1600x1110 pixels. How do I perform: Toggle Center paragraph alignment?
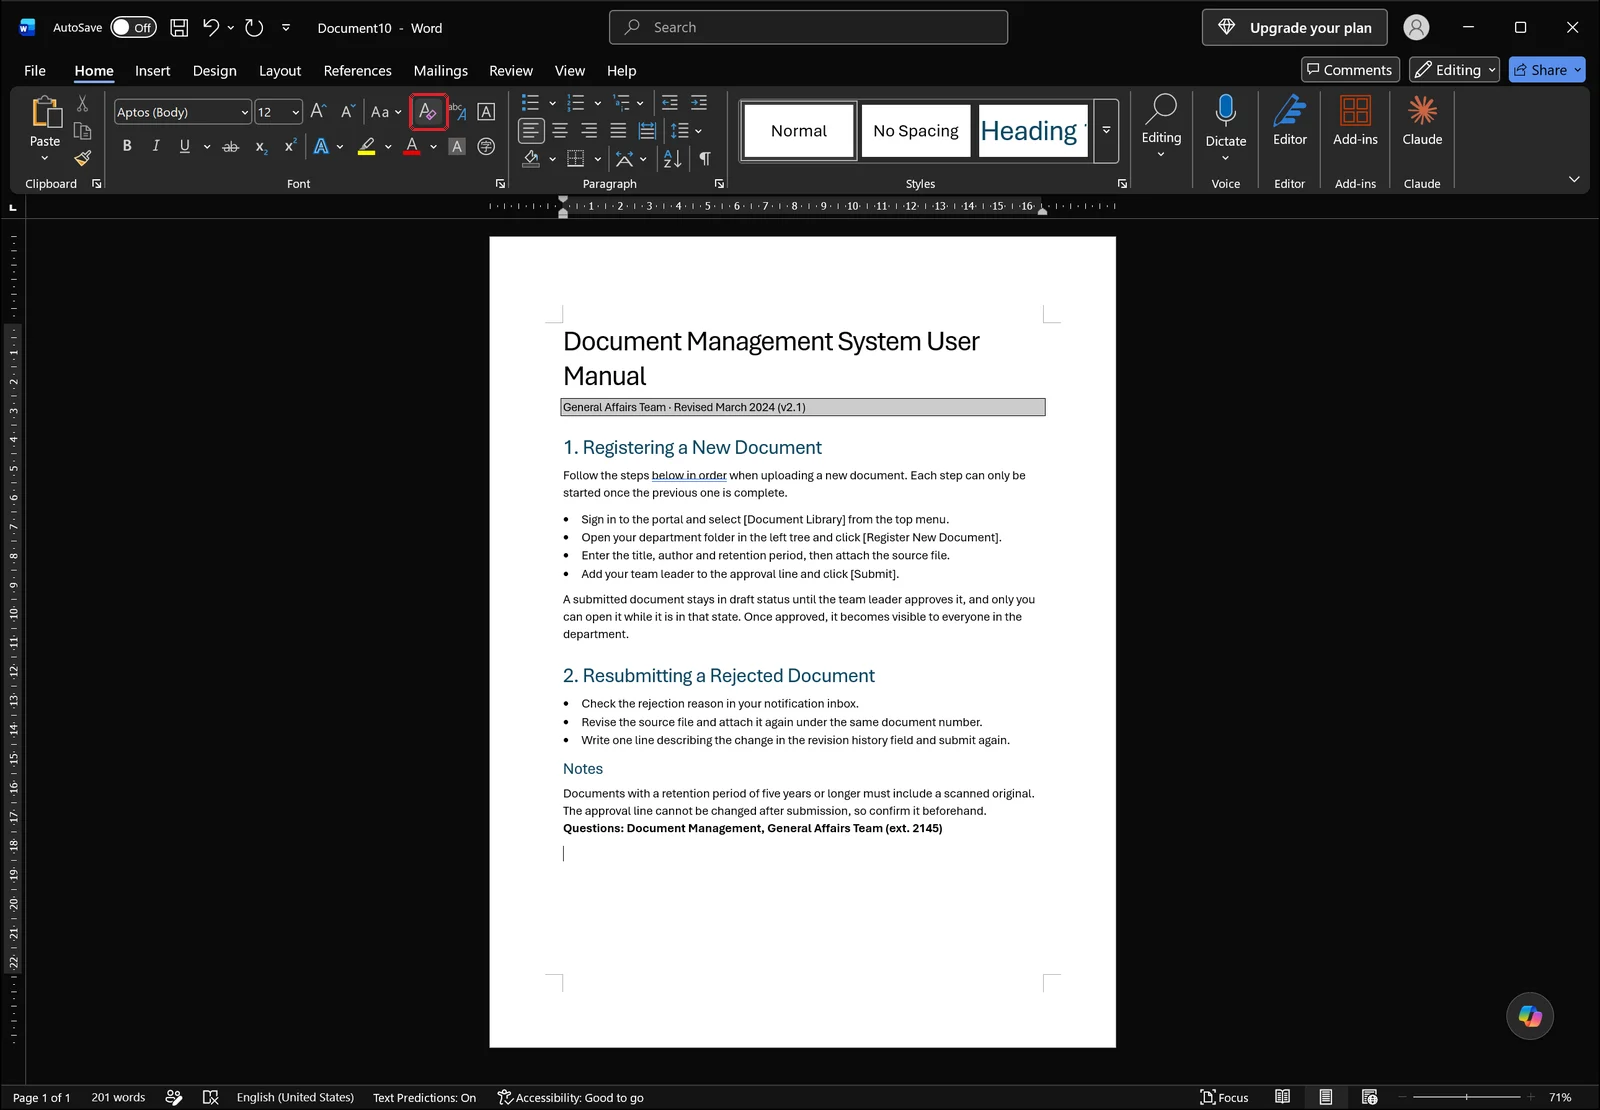[560, 131]
